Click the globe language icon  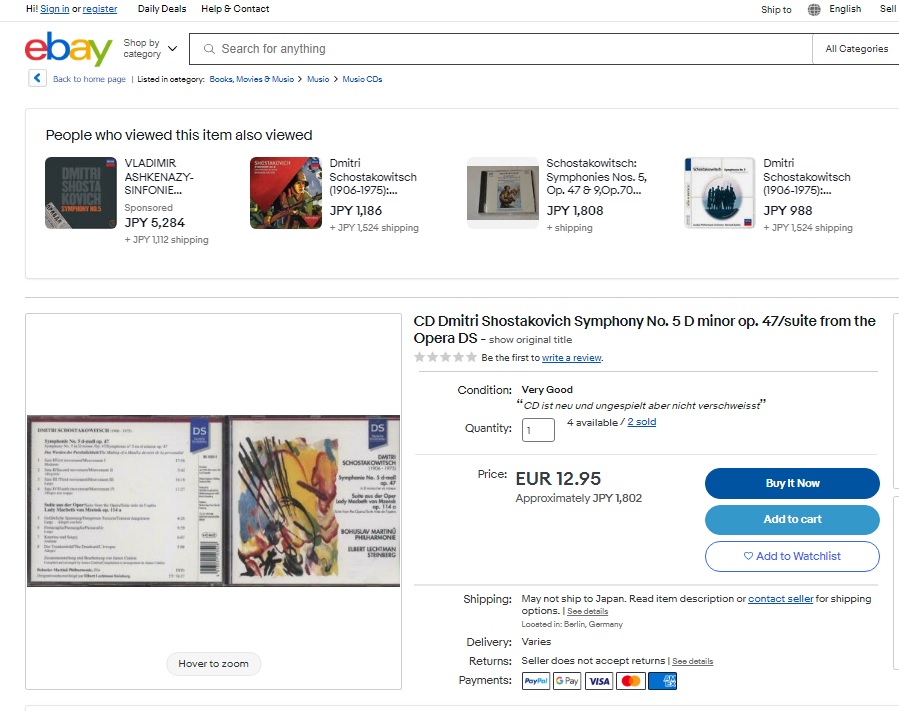click(814, 9)
